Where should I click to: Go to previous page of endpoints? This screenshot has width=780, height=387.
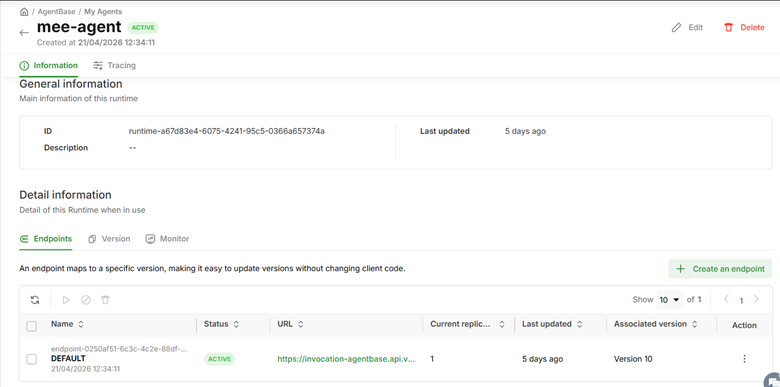(x=726, y=299)
